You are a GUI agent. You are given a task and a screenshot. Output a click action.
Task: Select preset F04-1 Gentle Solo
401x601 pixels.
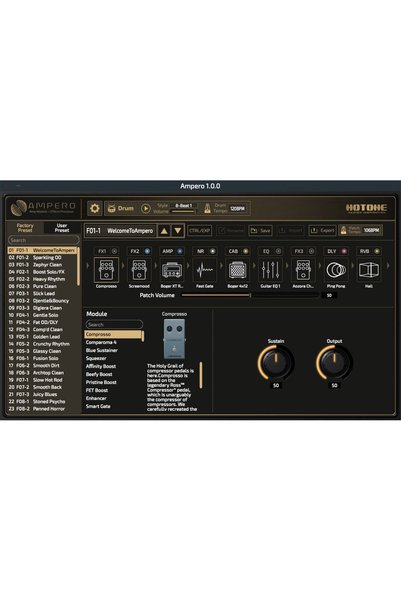[42, 315]
